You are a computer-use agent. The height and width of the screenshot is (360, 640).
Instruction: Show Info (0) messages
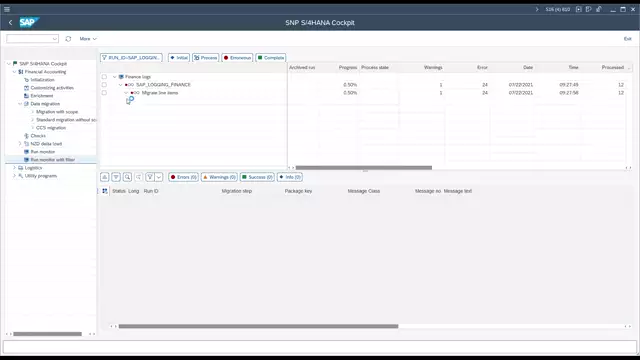click(x=290, y=177)
